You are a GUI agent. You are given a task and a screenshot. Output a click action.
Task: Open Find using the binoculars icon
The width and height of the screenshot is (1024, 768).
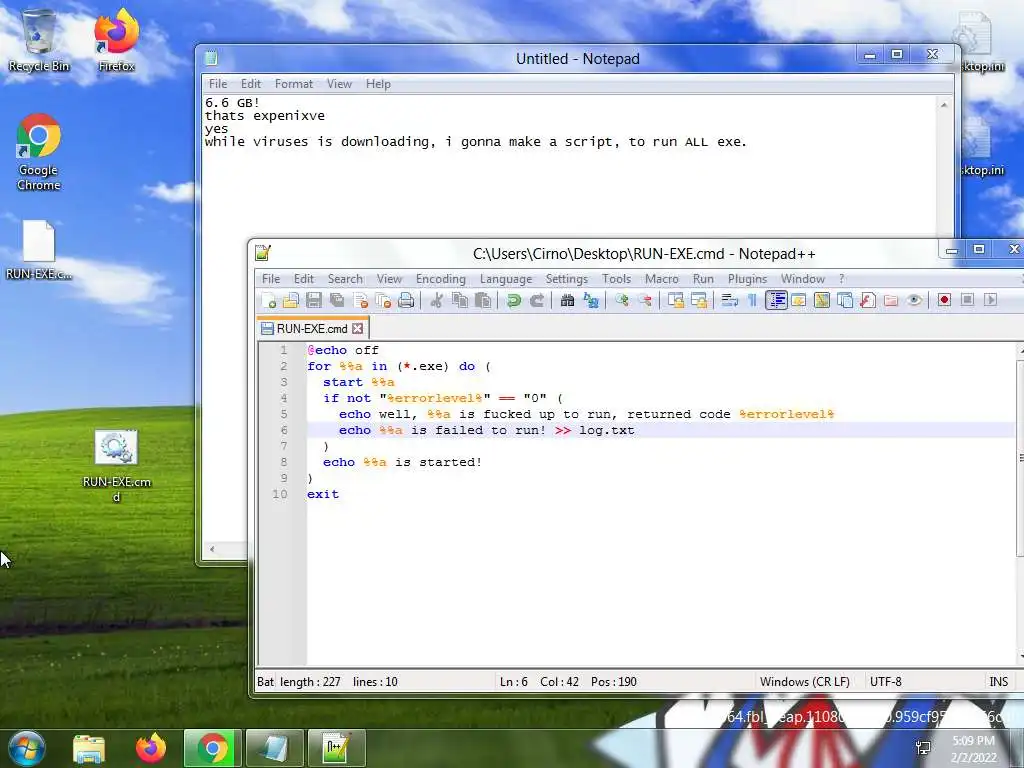pos(568,300)
